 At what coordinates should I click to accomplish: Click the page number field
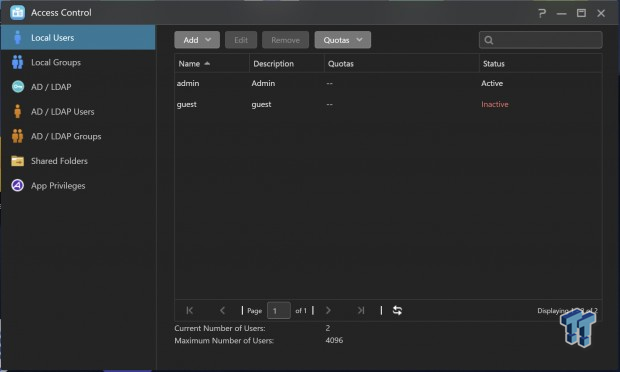pyautogui.click(x=279, y=310)
